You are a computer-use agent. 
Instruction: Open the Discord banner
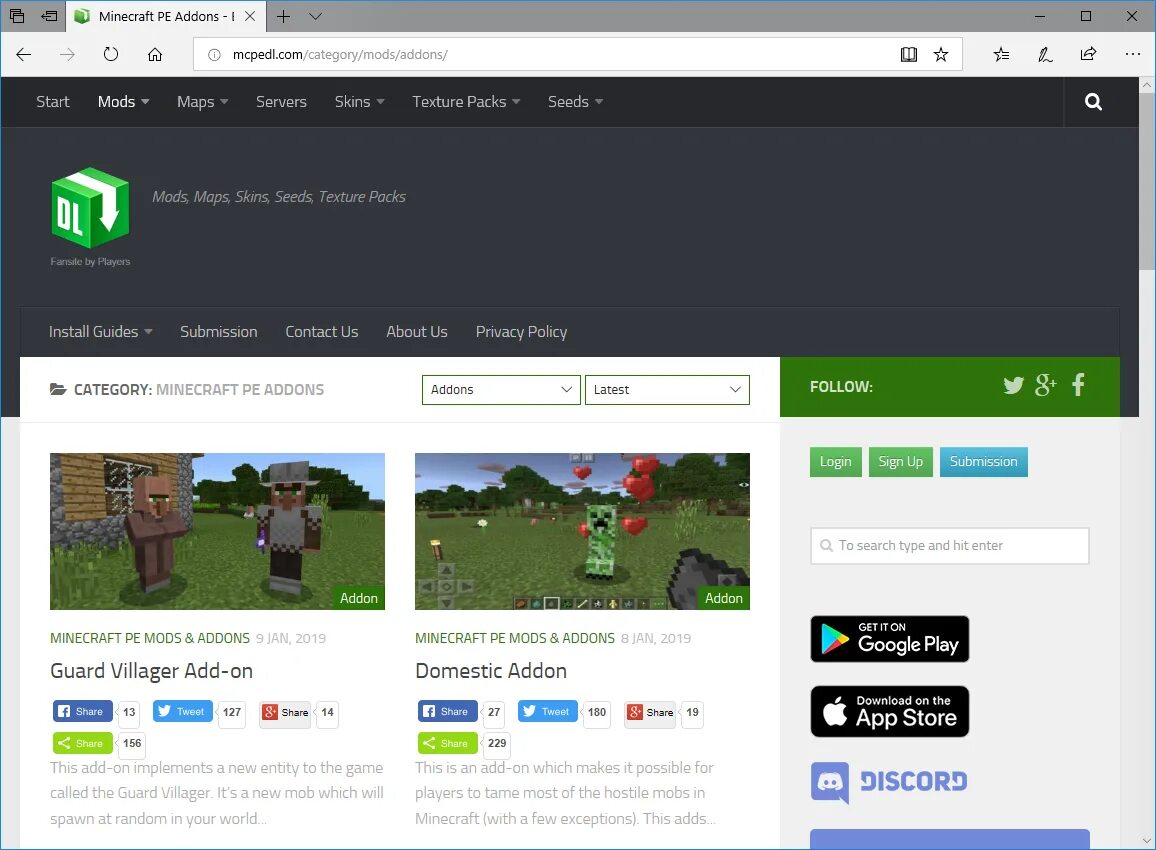click(890, 782)
